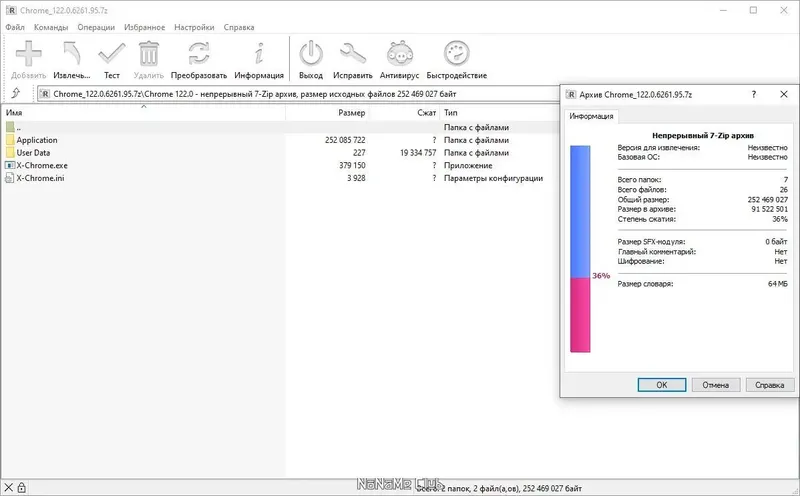Viewport: 800px width, 496px height.
Task: Click the Справка button in dialog
Action: (x=769, y=385)
